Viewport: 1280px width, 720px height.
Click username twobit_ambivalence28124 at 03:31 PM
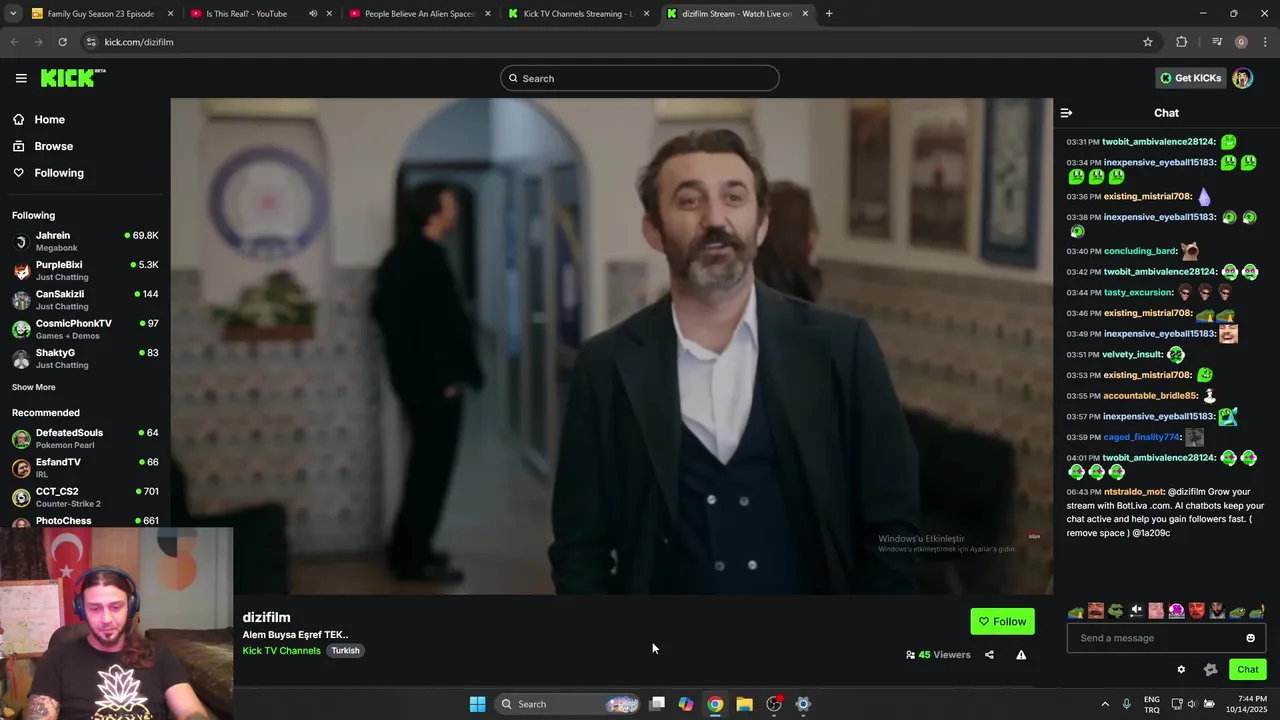pos(1159,142)
